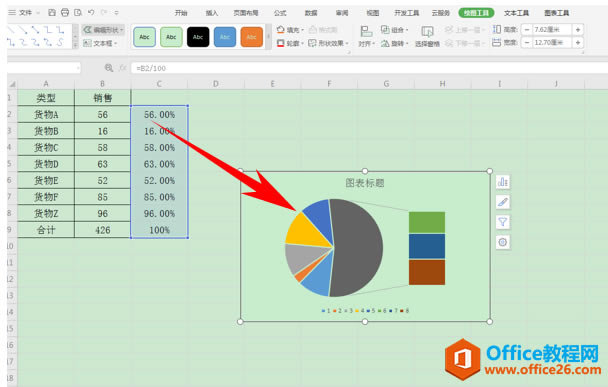Image resolution: width=608 pixels, height=387 pixels.
Task: Select the green bar segment of the chart
Action: click(x=427, y=222)
